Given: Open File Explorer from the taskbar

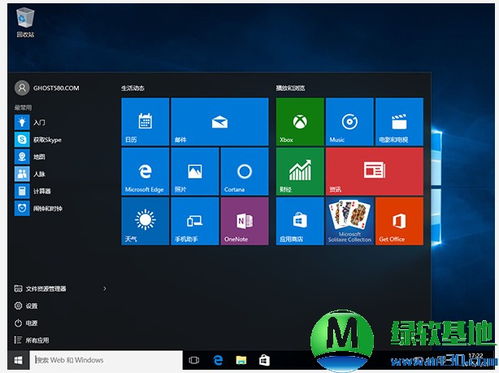Looking at the screenshot, I should (241, 360).
